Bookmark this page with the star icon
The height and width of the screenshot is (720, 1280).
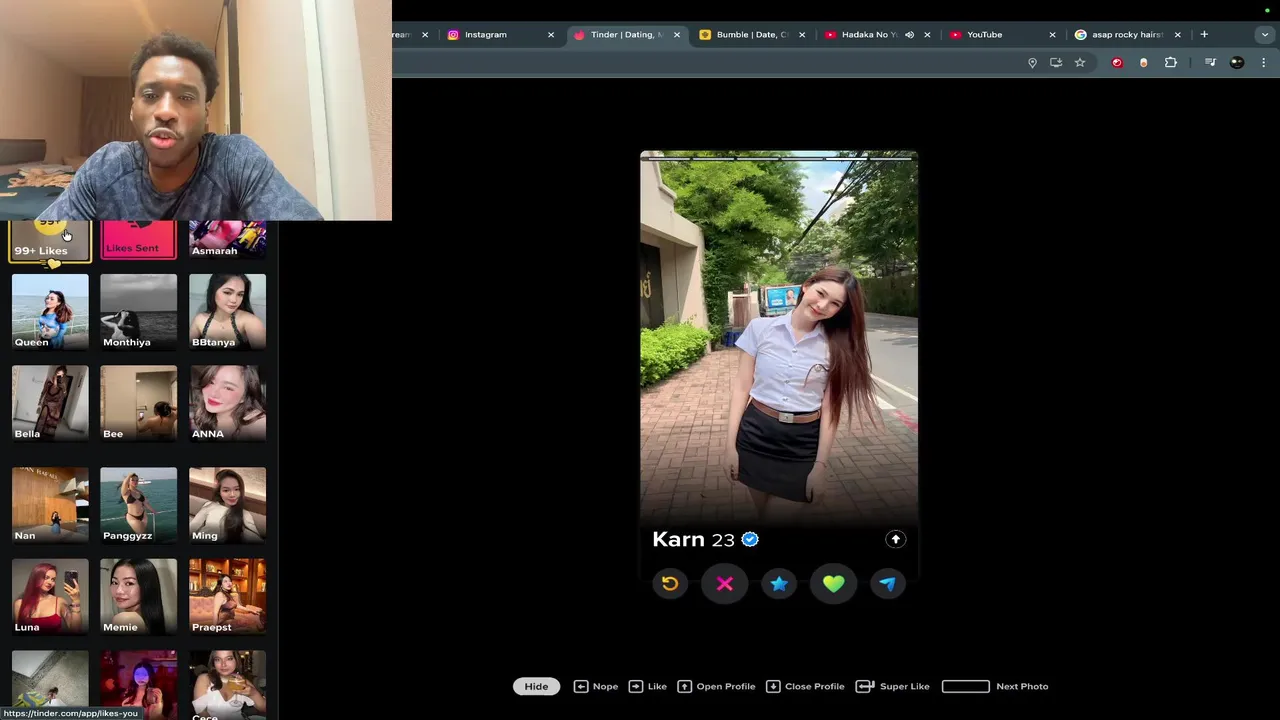[x=1080, y=62]
